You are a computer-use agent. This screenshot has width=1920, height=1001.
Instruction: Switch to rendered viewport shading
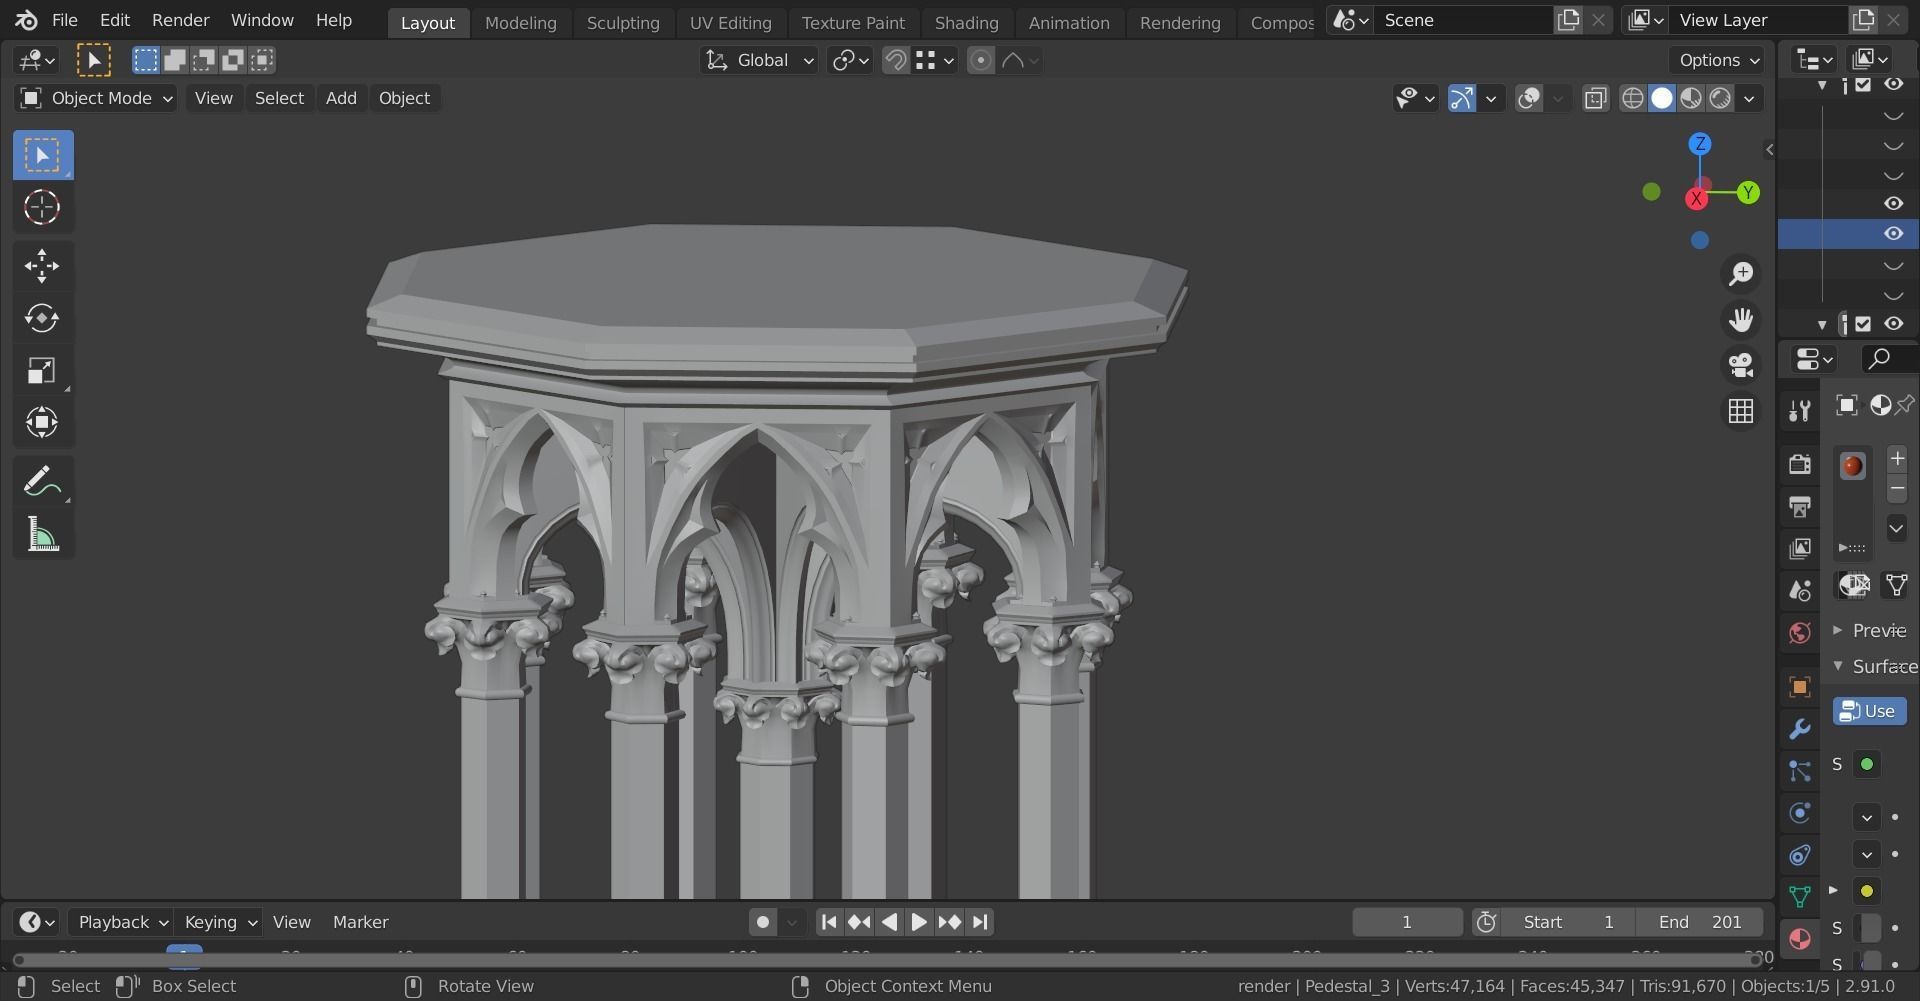(x=1720, y=98)
